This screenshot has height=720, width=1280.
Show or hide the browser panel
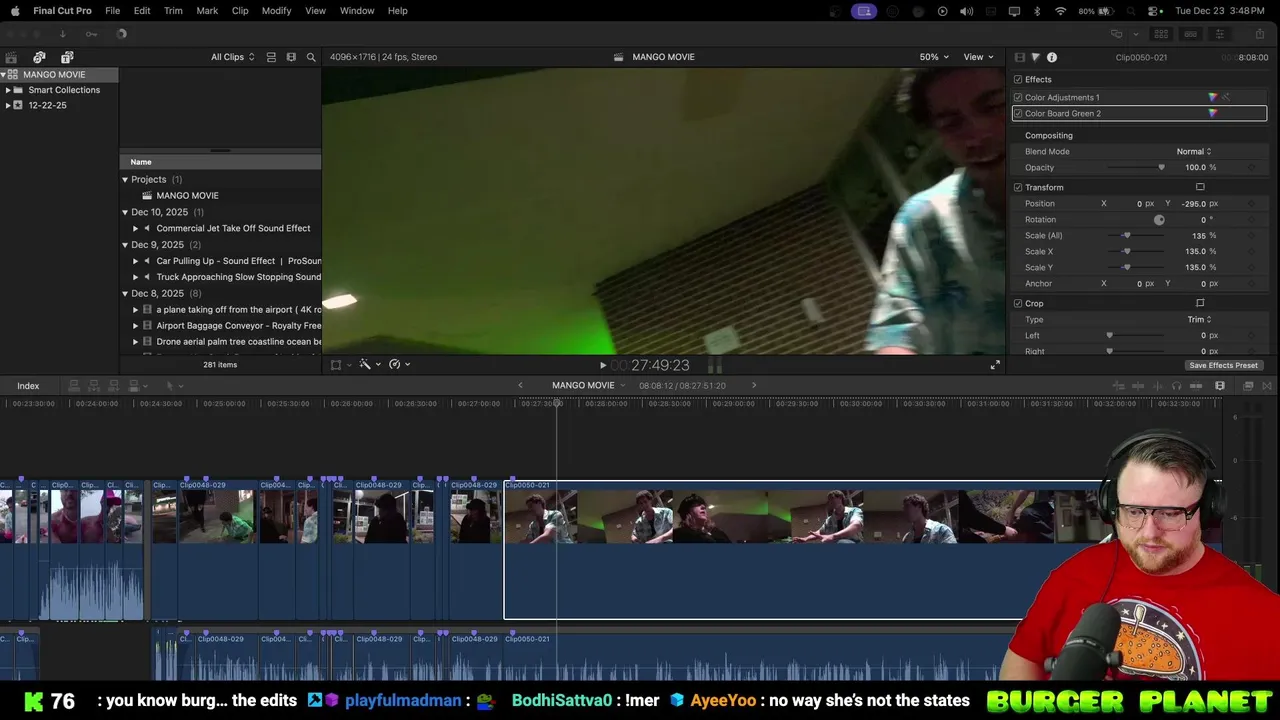(x=1161, y=34)
